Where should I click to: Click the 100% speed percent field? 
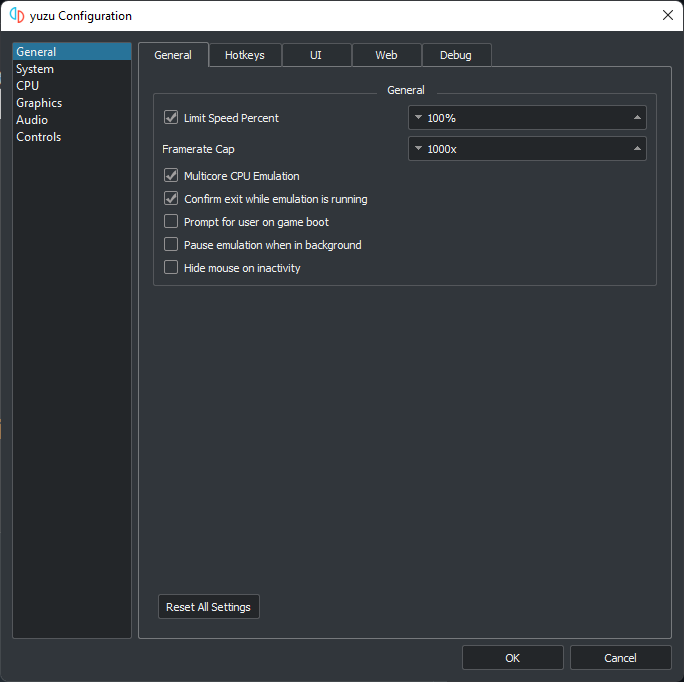(527, 118)
